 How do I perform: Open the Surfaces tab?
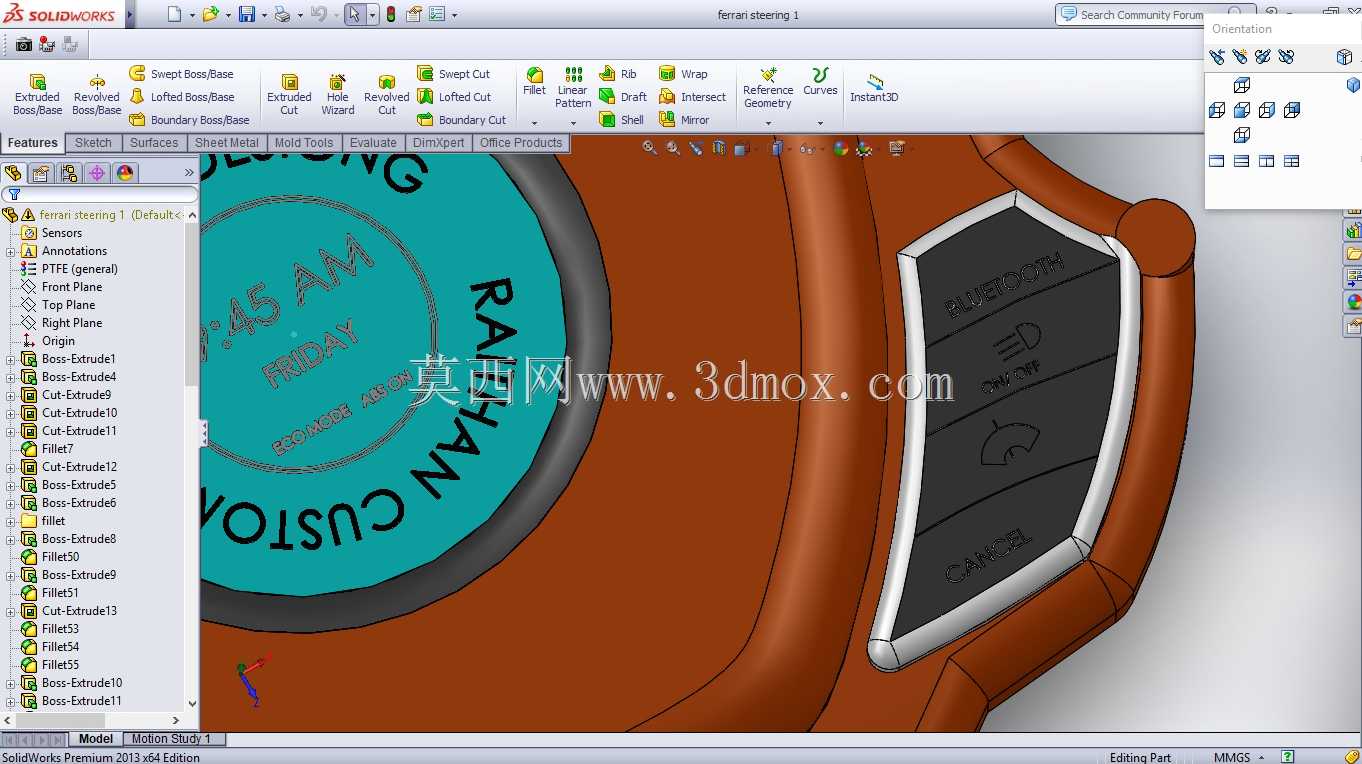click(154, 143)
